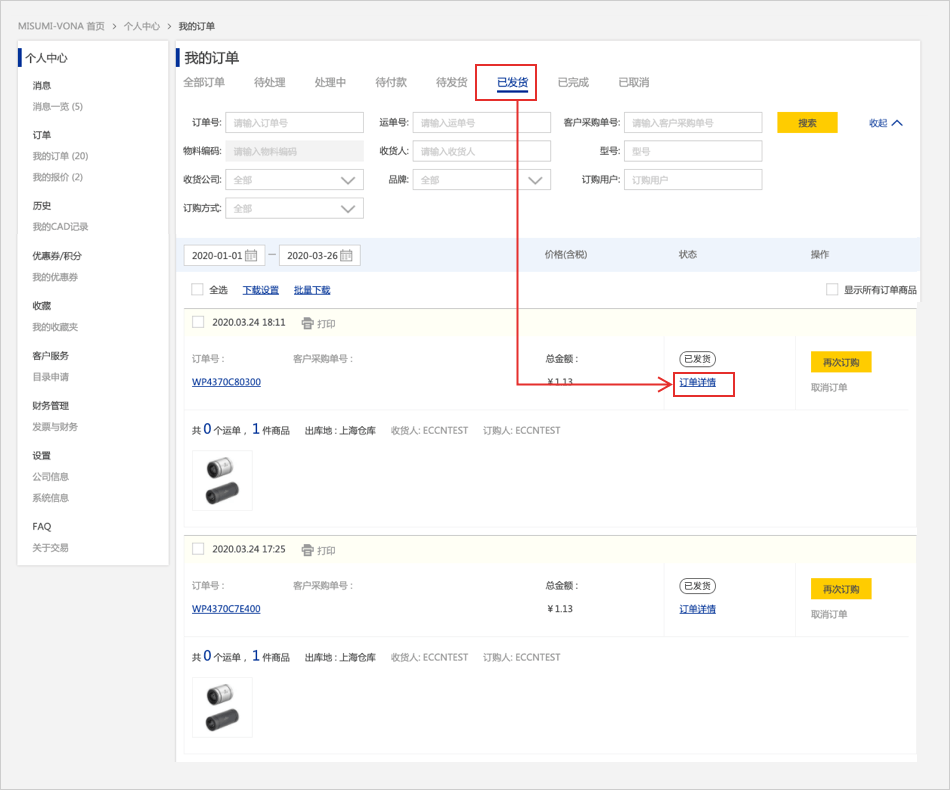This screenshot has width=950, height=790.
Task: Click the 订单号 input field
Action: [x=294, y=123]
